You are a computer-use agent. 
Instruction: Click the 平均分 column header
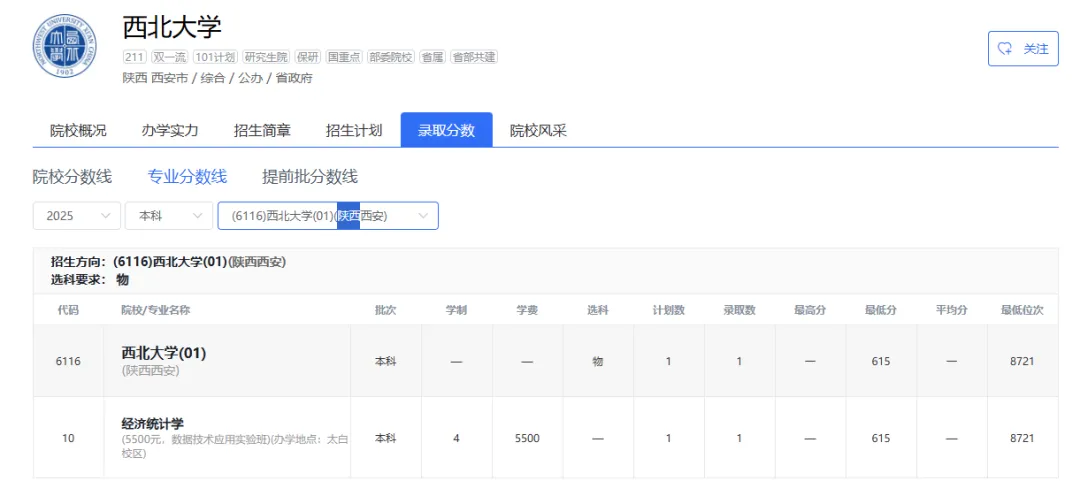coord(952,310)
